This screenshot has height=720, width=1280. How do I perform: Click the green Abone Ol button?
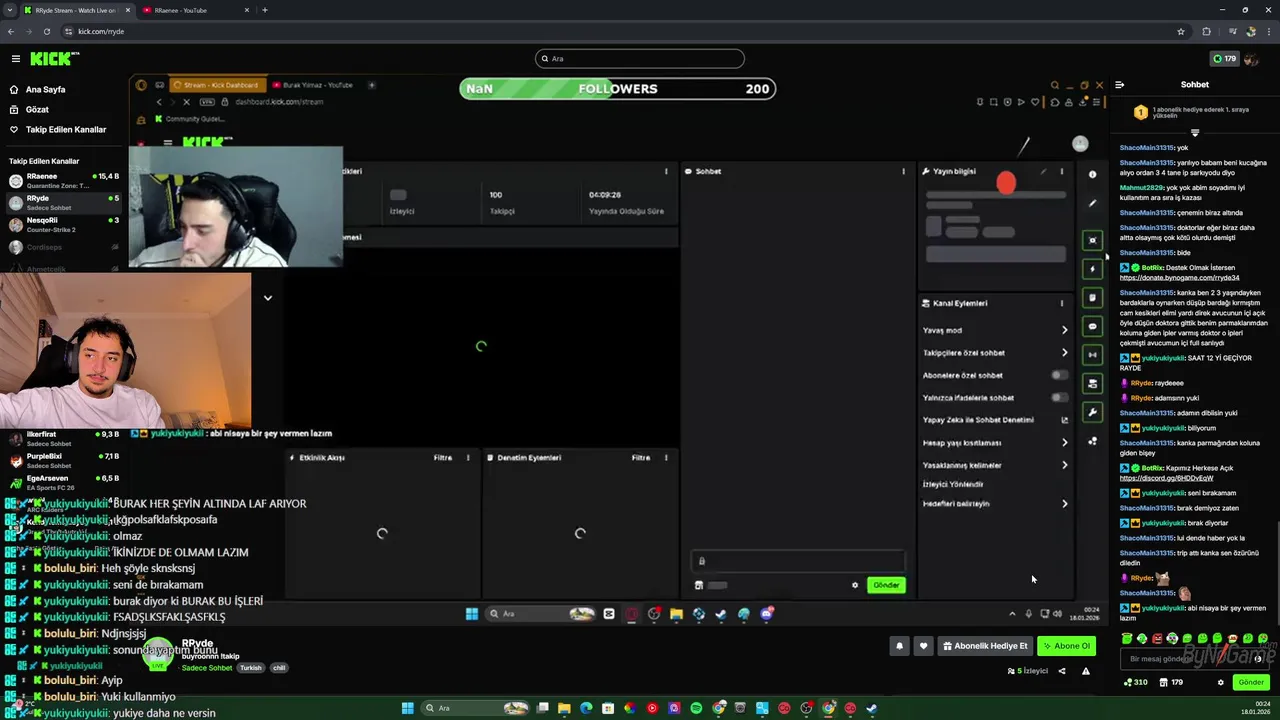(1066, 646)
